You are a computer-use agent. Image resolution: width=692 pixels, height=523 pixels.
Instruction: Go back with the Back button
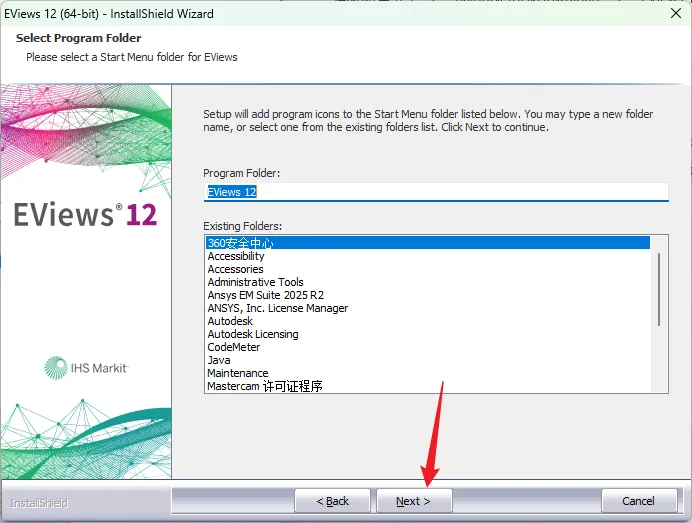pyautogui.click(x=332, y=501)
